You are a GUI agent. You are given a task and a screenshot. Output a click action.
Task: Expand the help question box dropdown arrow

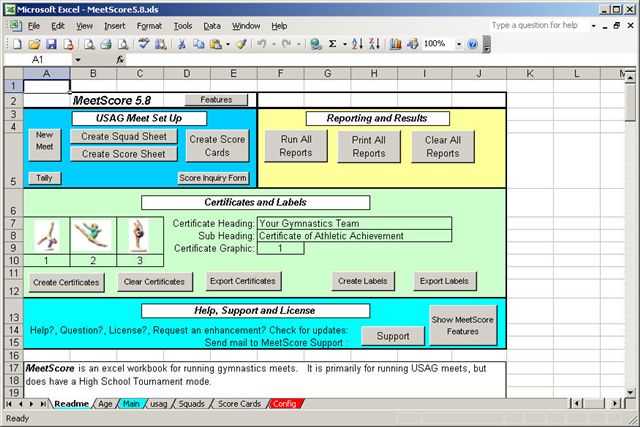[593, 26]
